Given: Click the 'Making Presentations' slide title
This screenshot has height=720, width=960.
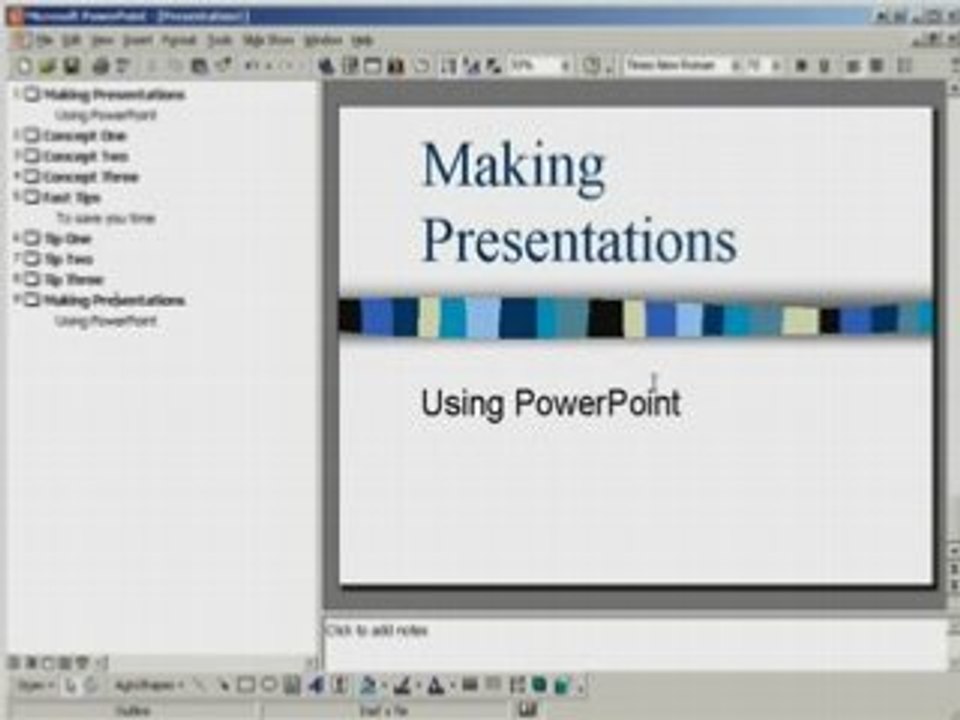Looking at the screenshot, I should [579, 202].
